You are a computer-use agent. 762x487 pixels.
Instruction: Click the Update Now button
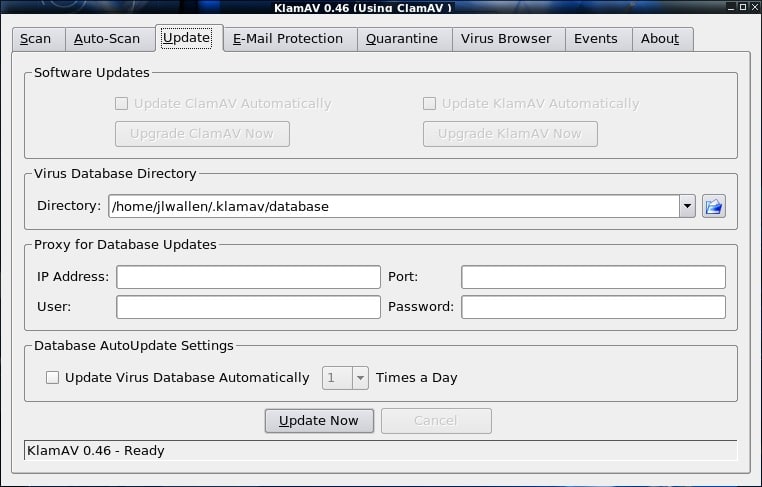pyautogui.click(x=319, y=421)
